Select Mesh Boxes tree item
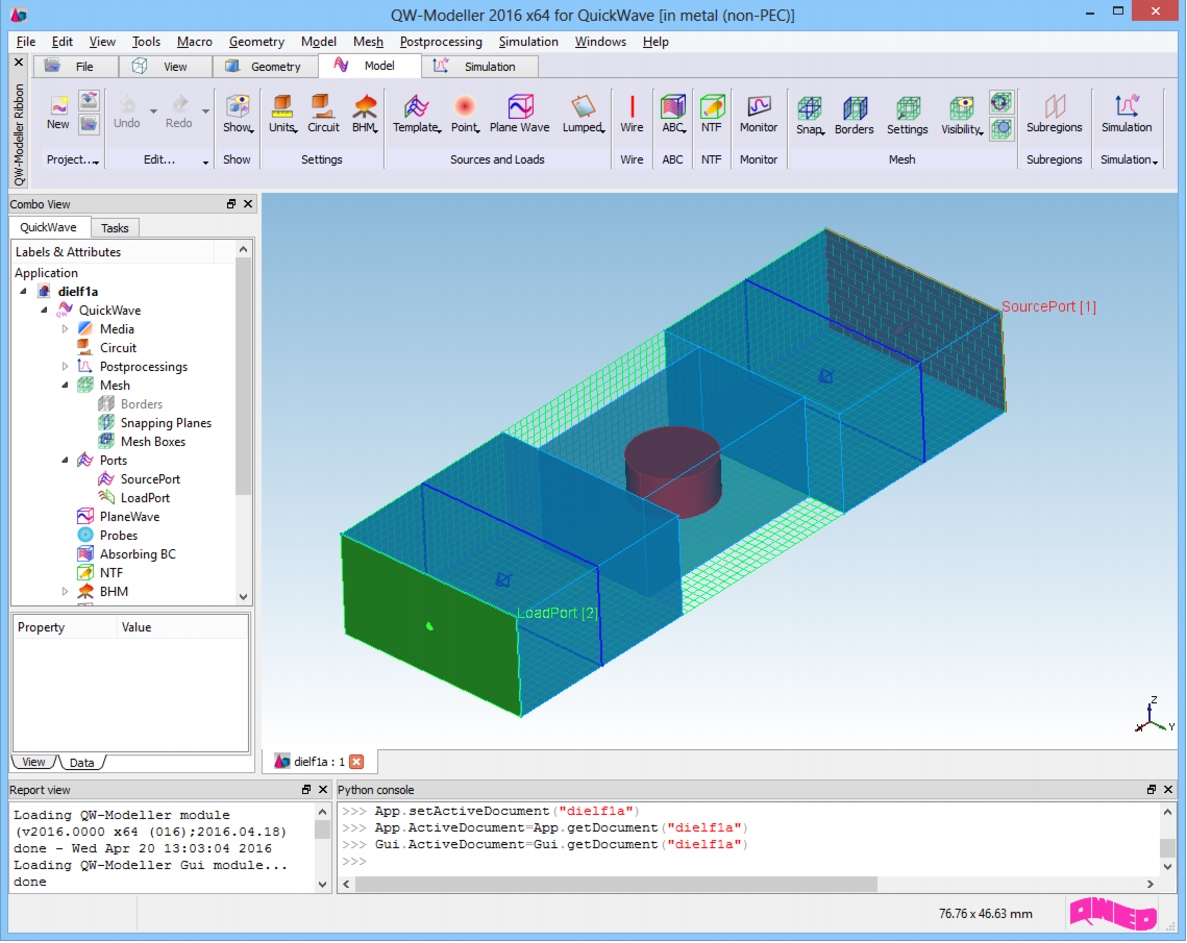 click(x=142, y=442)
